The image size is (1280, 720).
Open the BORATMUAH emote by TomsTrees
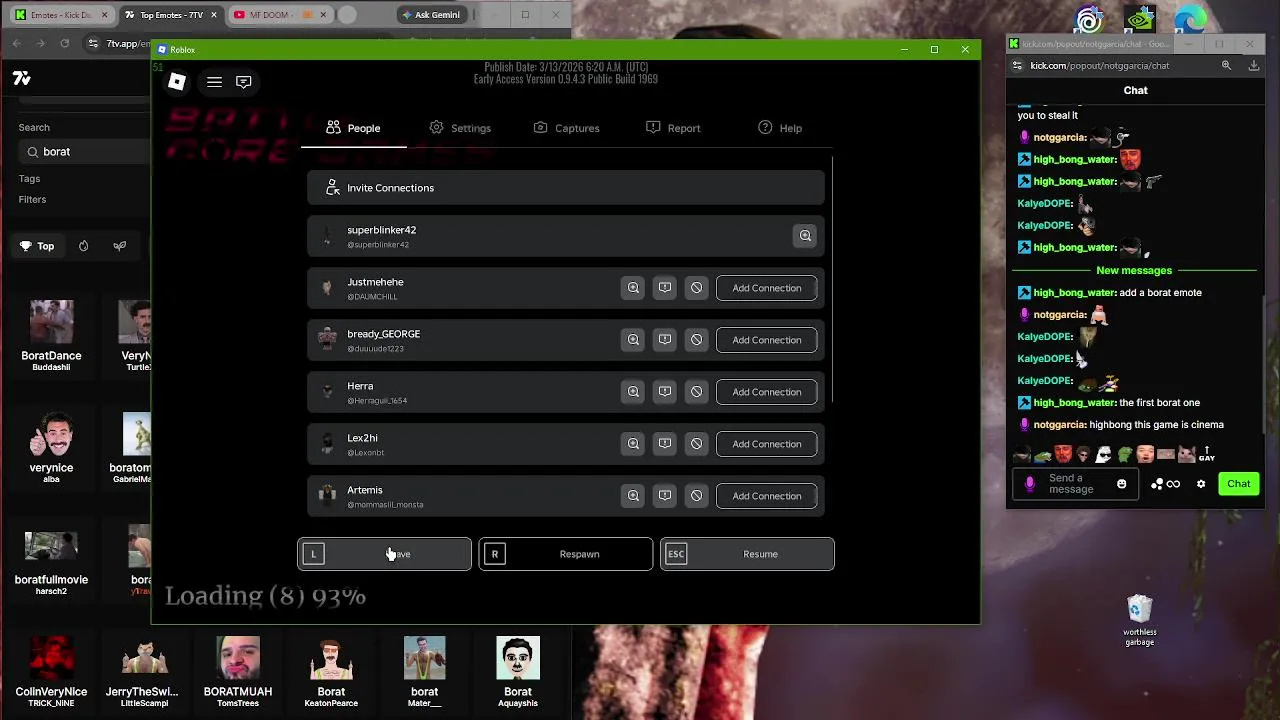238,658
